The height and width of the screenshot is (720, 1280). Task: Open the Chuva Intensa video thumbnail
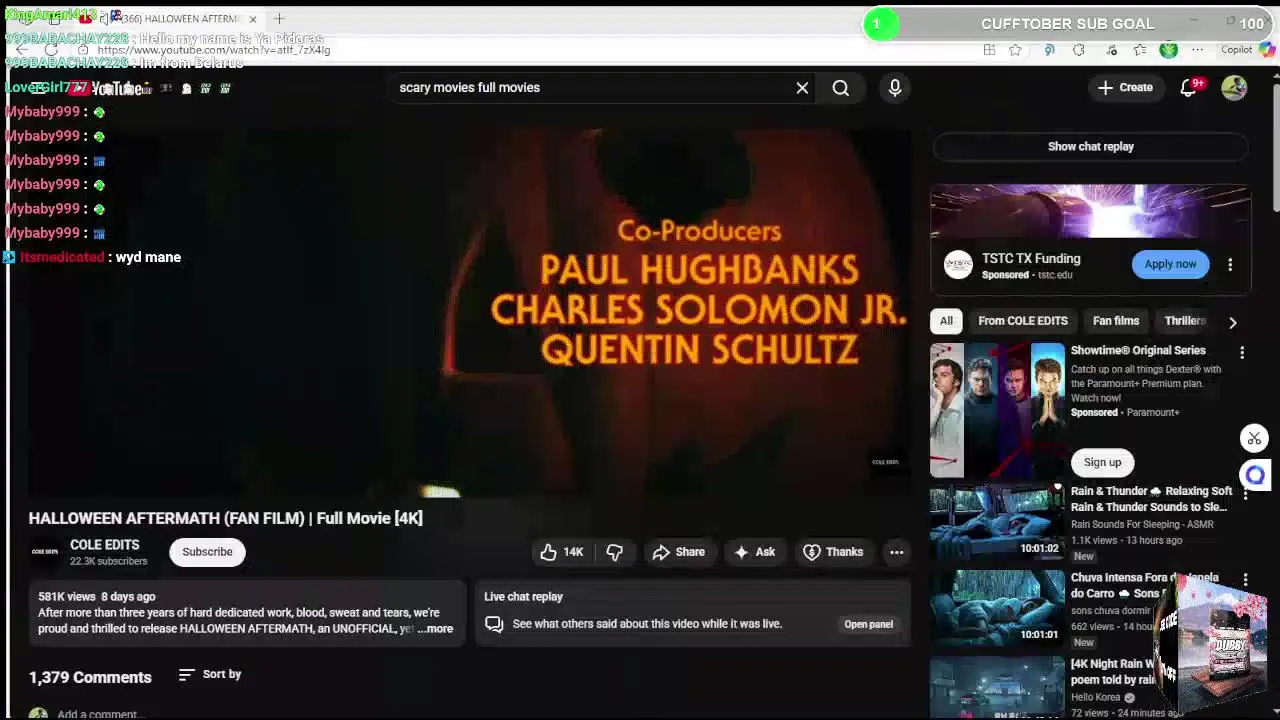(x=997, y=608)
